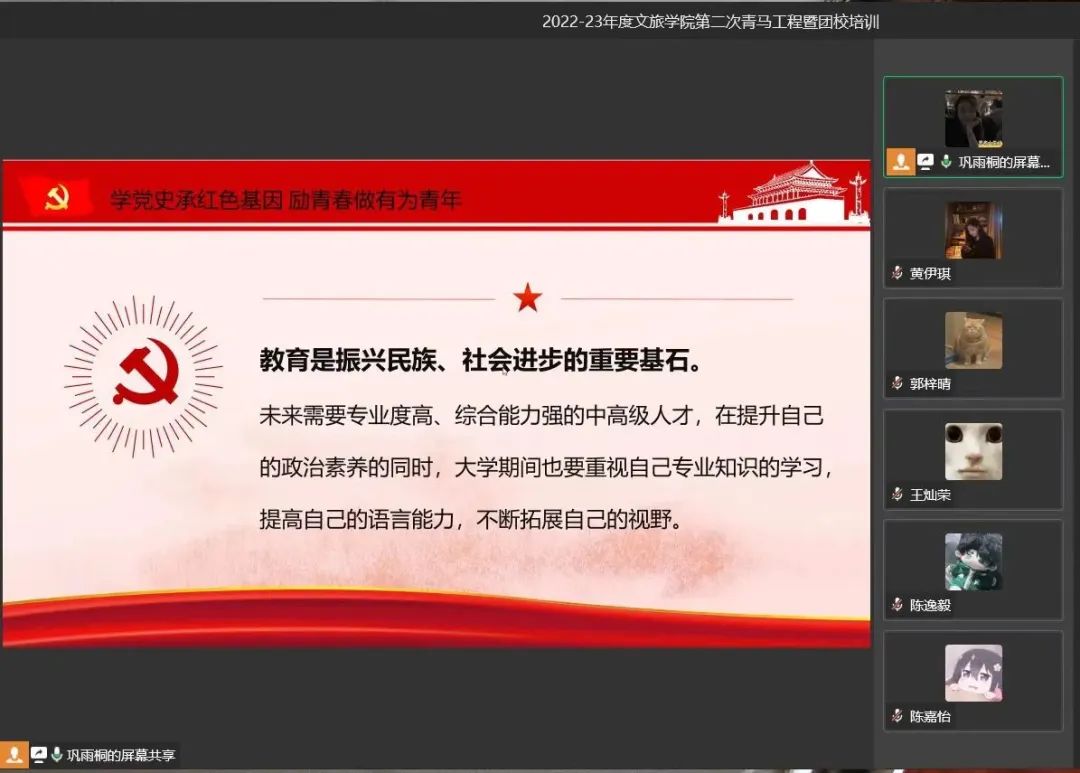Select 陈嘉怡's anime avatar thumbnail
Image resolution: width=1080 pixels, height=773 pixels.
973,673
